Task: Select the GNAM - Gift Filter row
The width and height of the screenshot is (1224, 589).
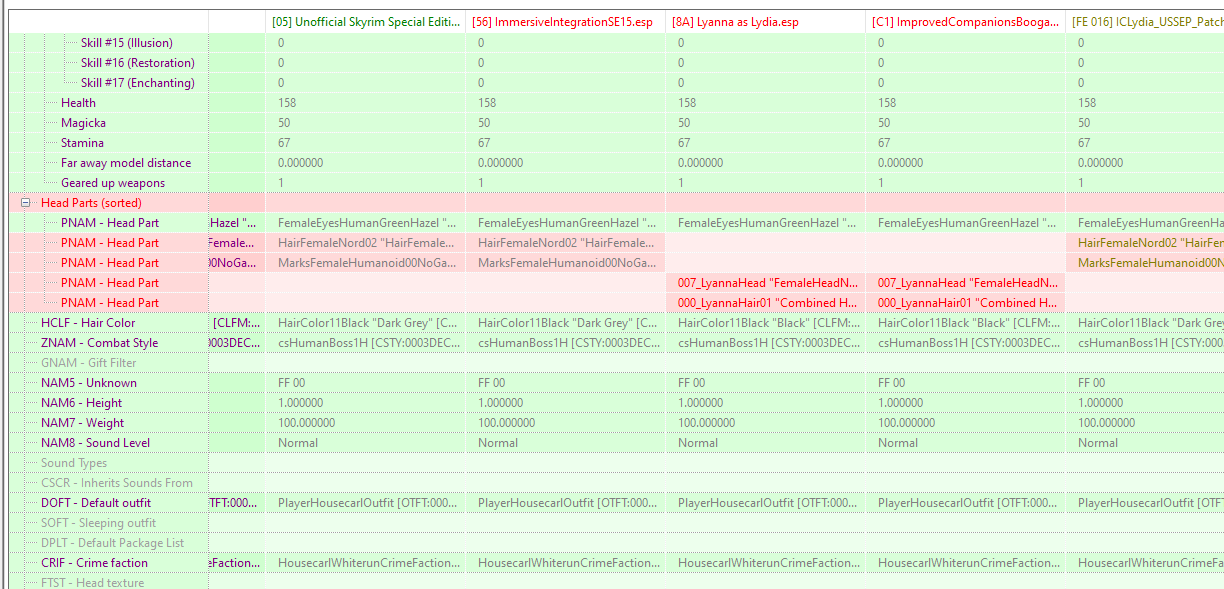Action: click(89, 363)
